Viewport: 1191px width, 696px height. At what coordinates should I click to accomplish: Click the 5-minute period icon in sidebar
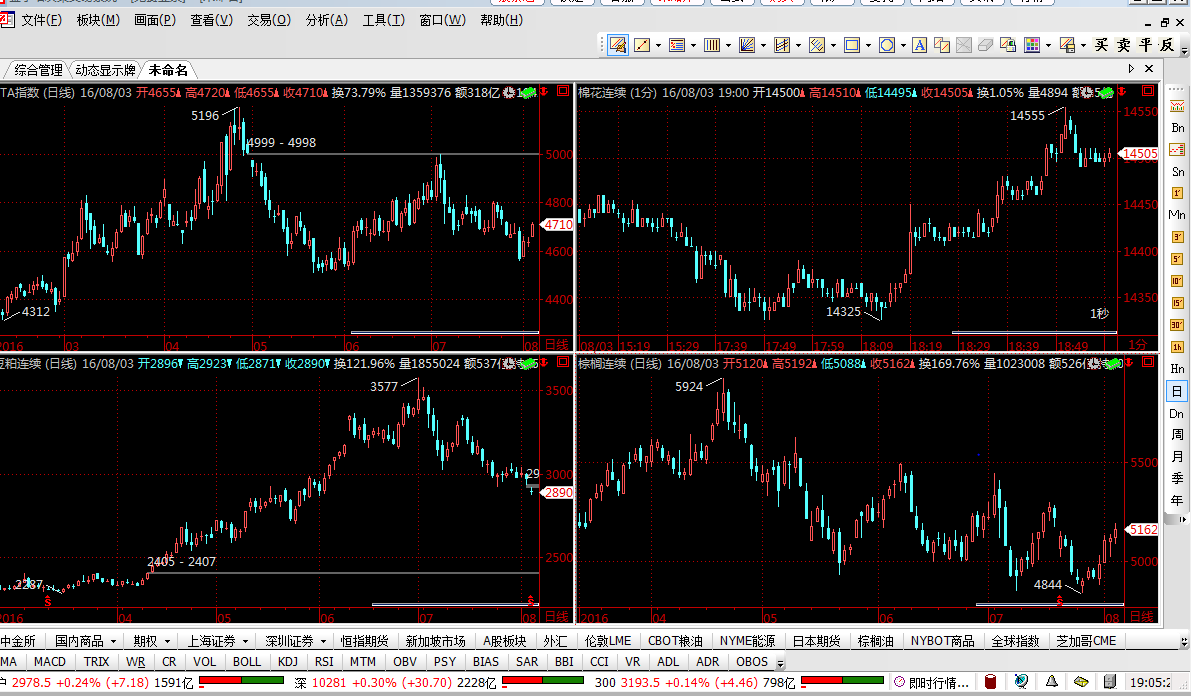[x=1177, y=258]
